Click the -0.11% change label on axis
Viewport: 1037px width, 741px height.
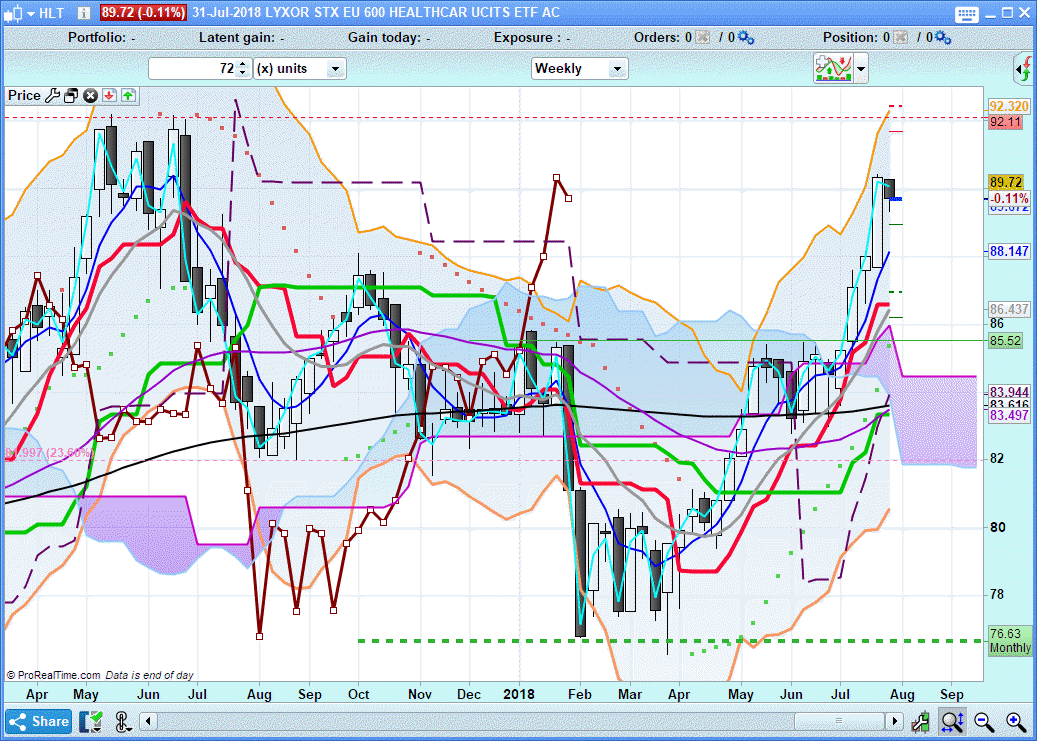(x=1010, y=198)
